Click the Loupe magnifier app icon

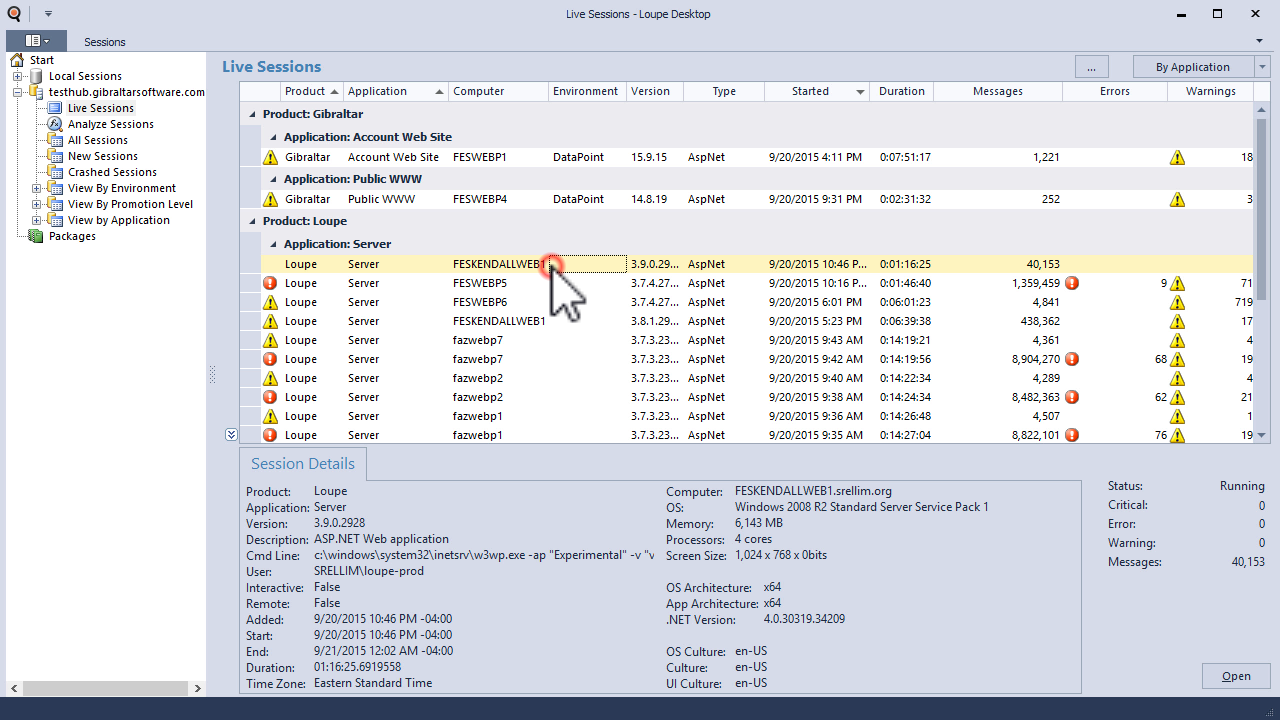[x=14, y=14]
